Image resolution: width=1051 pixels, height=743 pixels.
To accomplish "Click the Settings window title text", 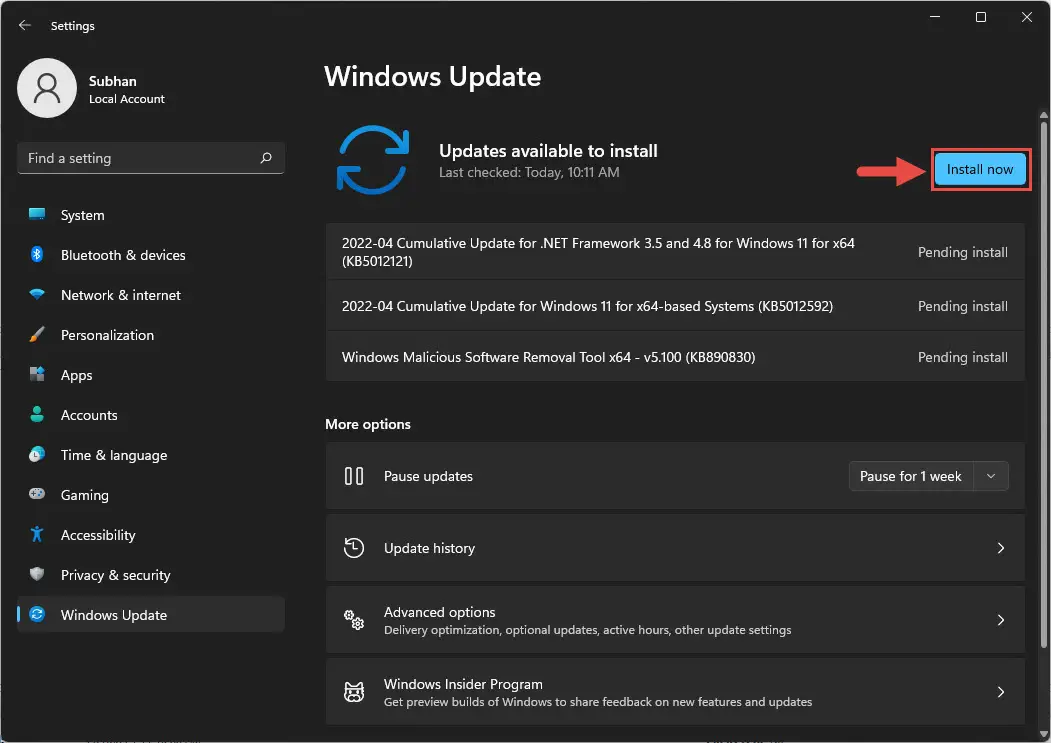I will (72, 25).
